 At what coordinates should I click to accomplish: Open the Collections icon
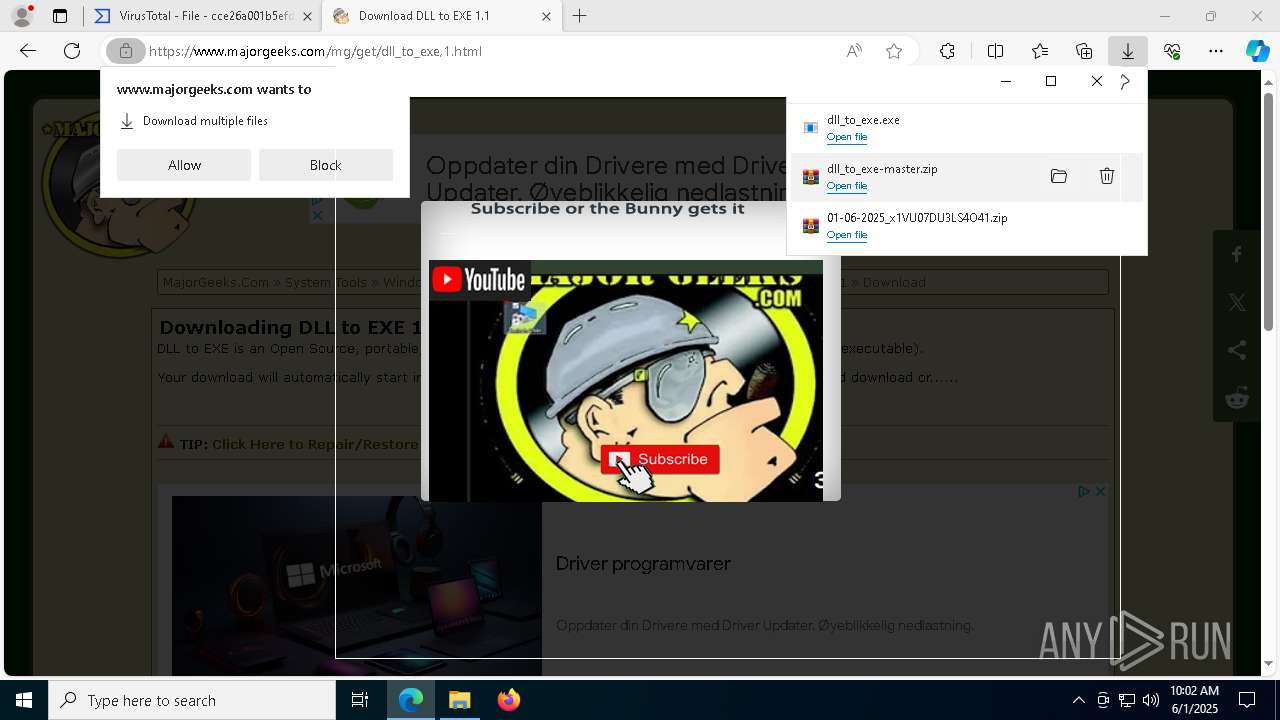tap(1084, 51)
